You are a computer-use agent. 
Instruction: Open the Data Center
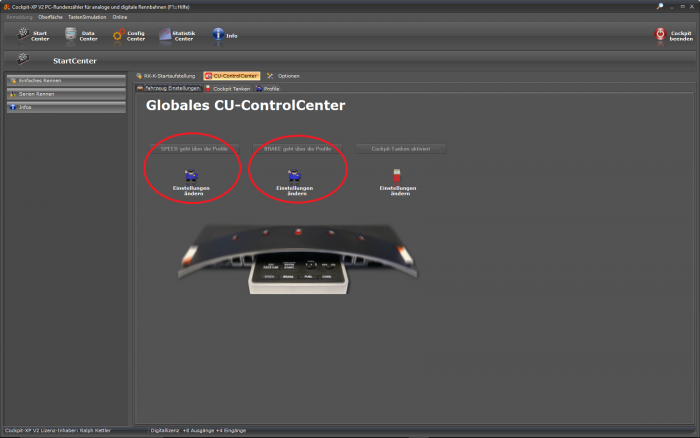[71, 35]
